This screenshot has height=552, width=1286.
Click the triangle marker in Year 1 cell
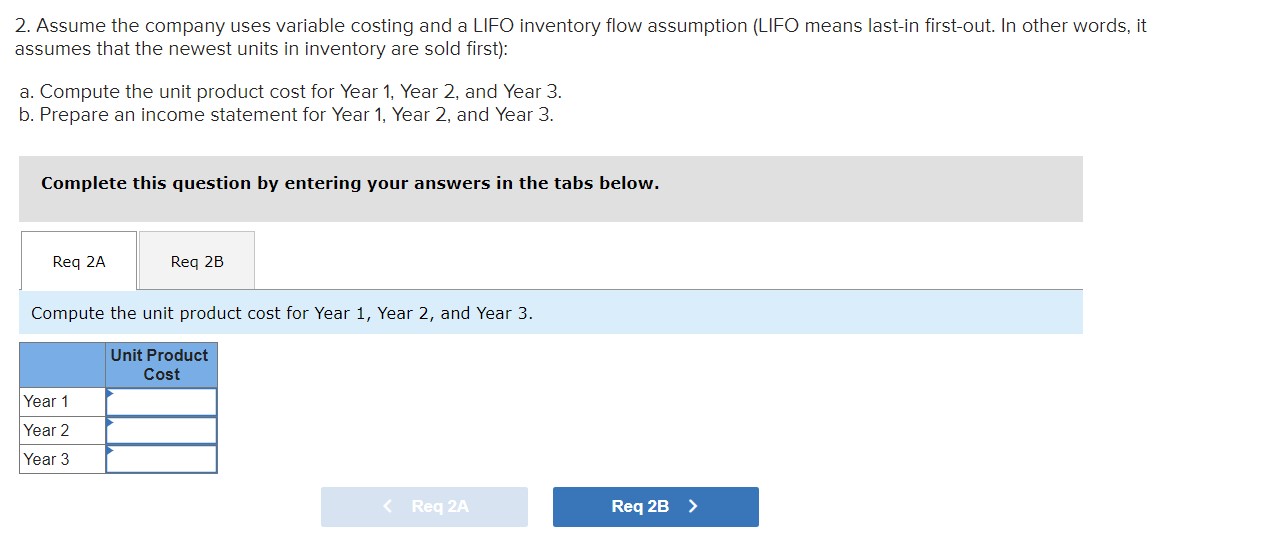[x=110, y=393]
